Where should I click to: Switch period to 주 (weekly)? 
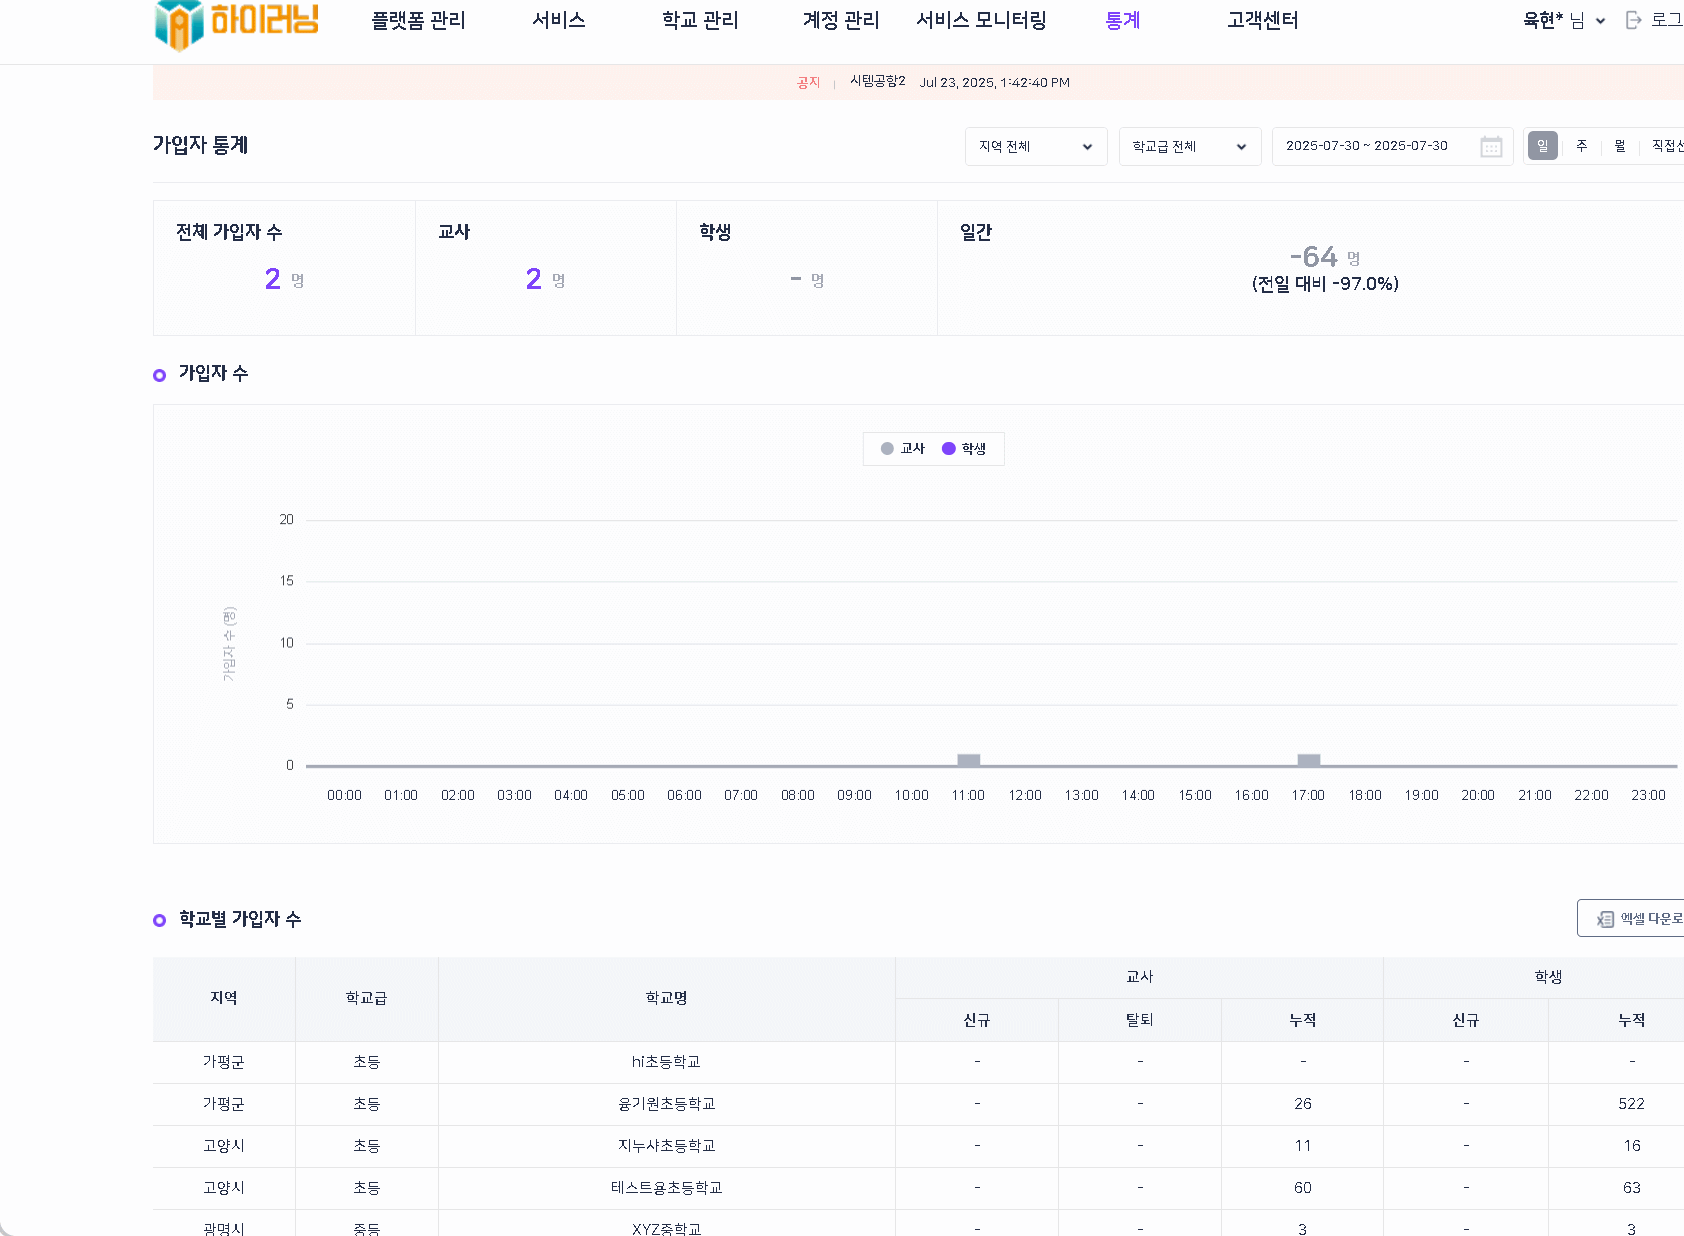coord(1581,146)
